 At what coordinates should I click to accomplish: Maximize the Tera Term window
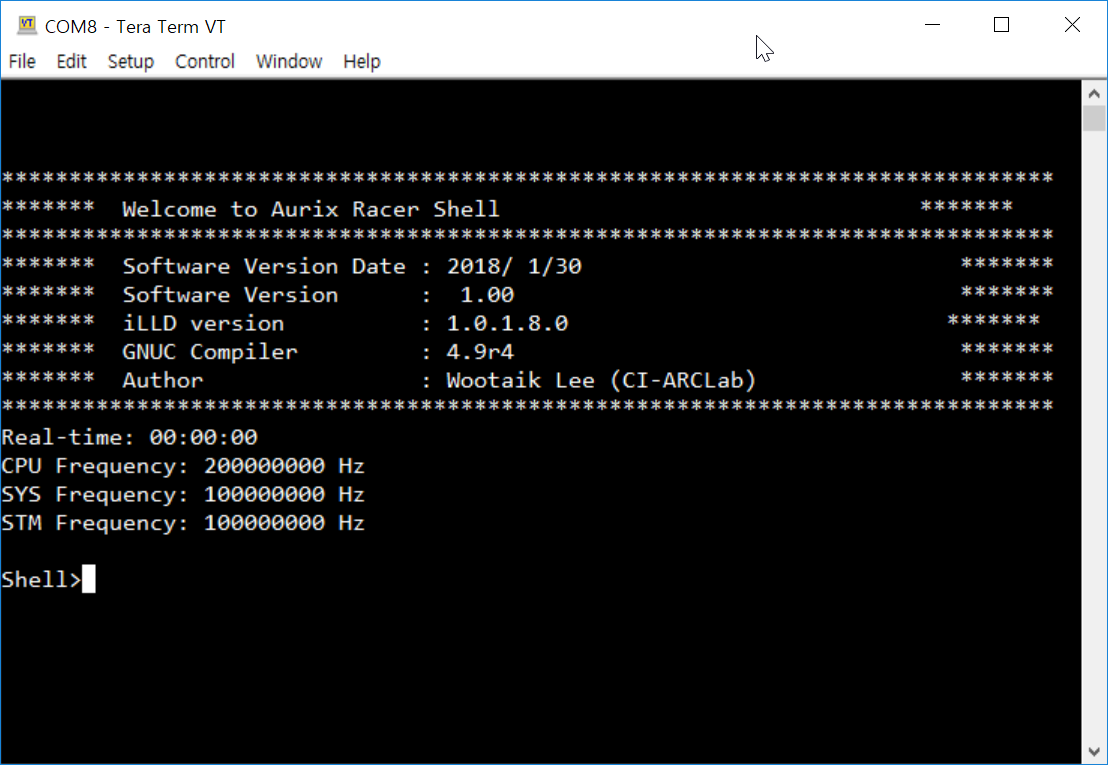click(x=1001, y=25)
